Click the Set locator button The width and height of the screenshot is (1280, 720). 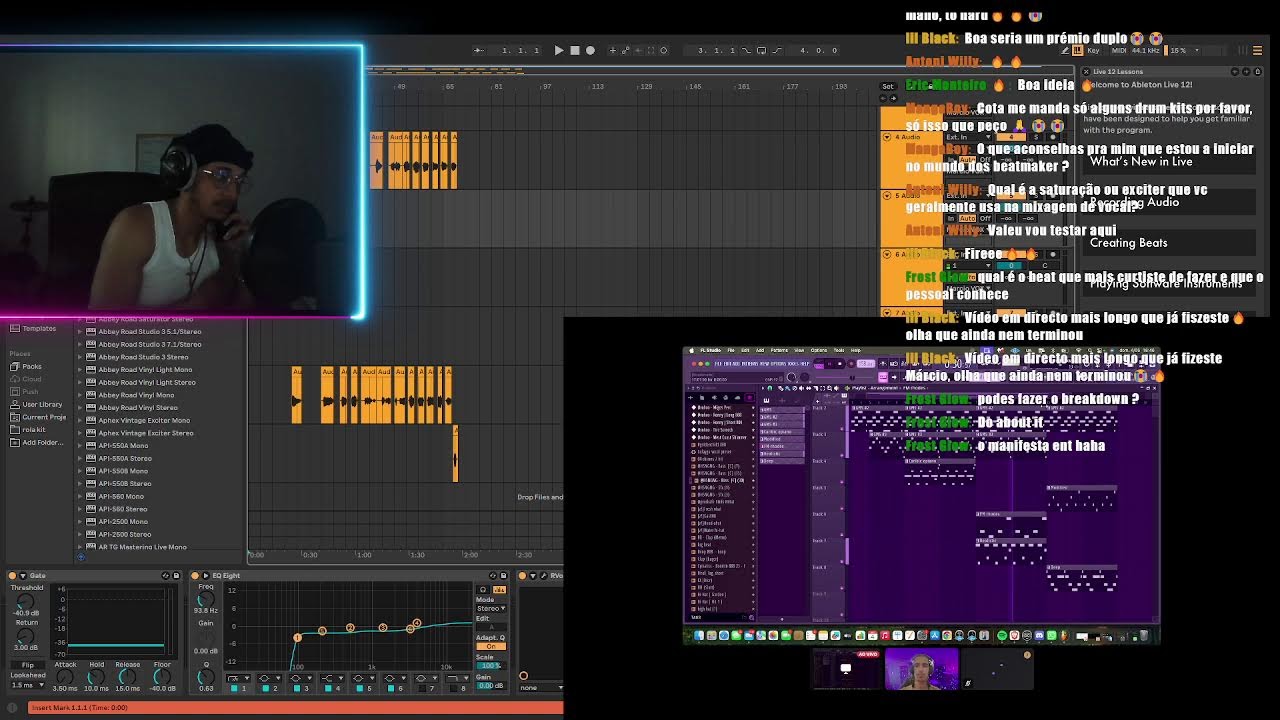[x=888, y=86]
